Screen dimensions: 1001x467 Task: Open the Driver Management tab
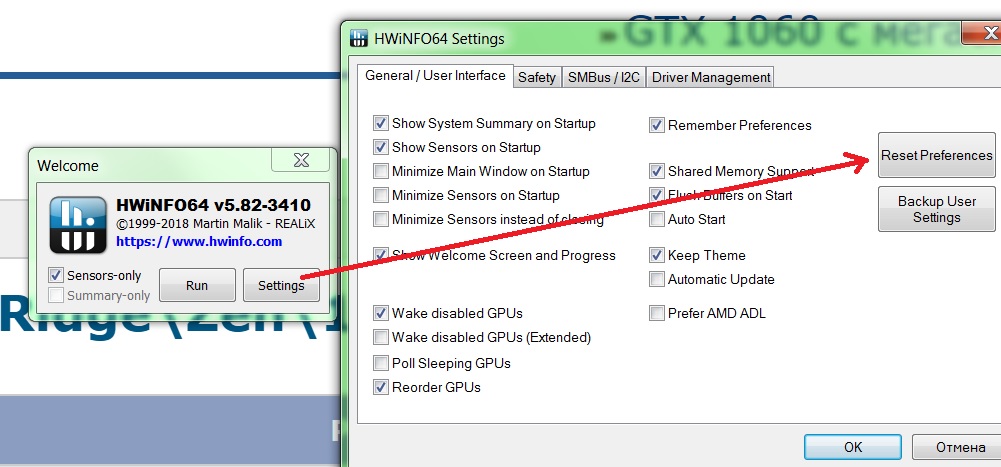pos(711,78)
